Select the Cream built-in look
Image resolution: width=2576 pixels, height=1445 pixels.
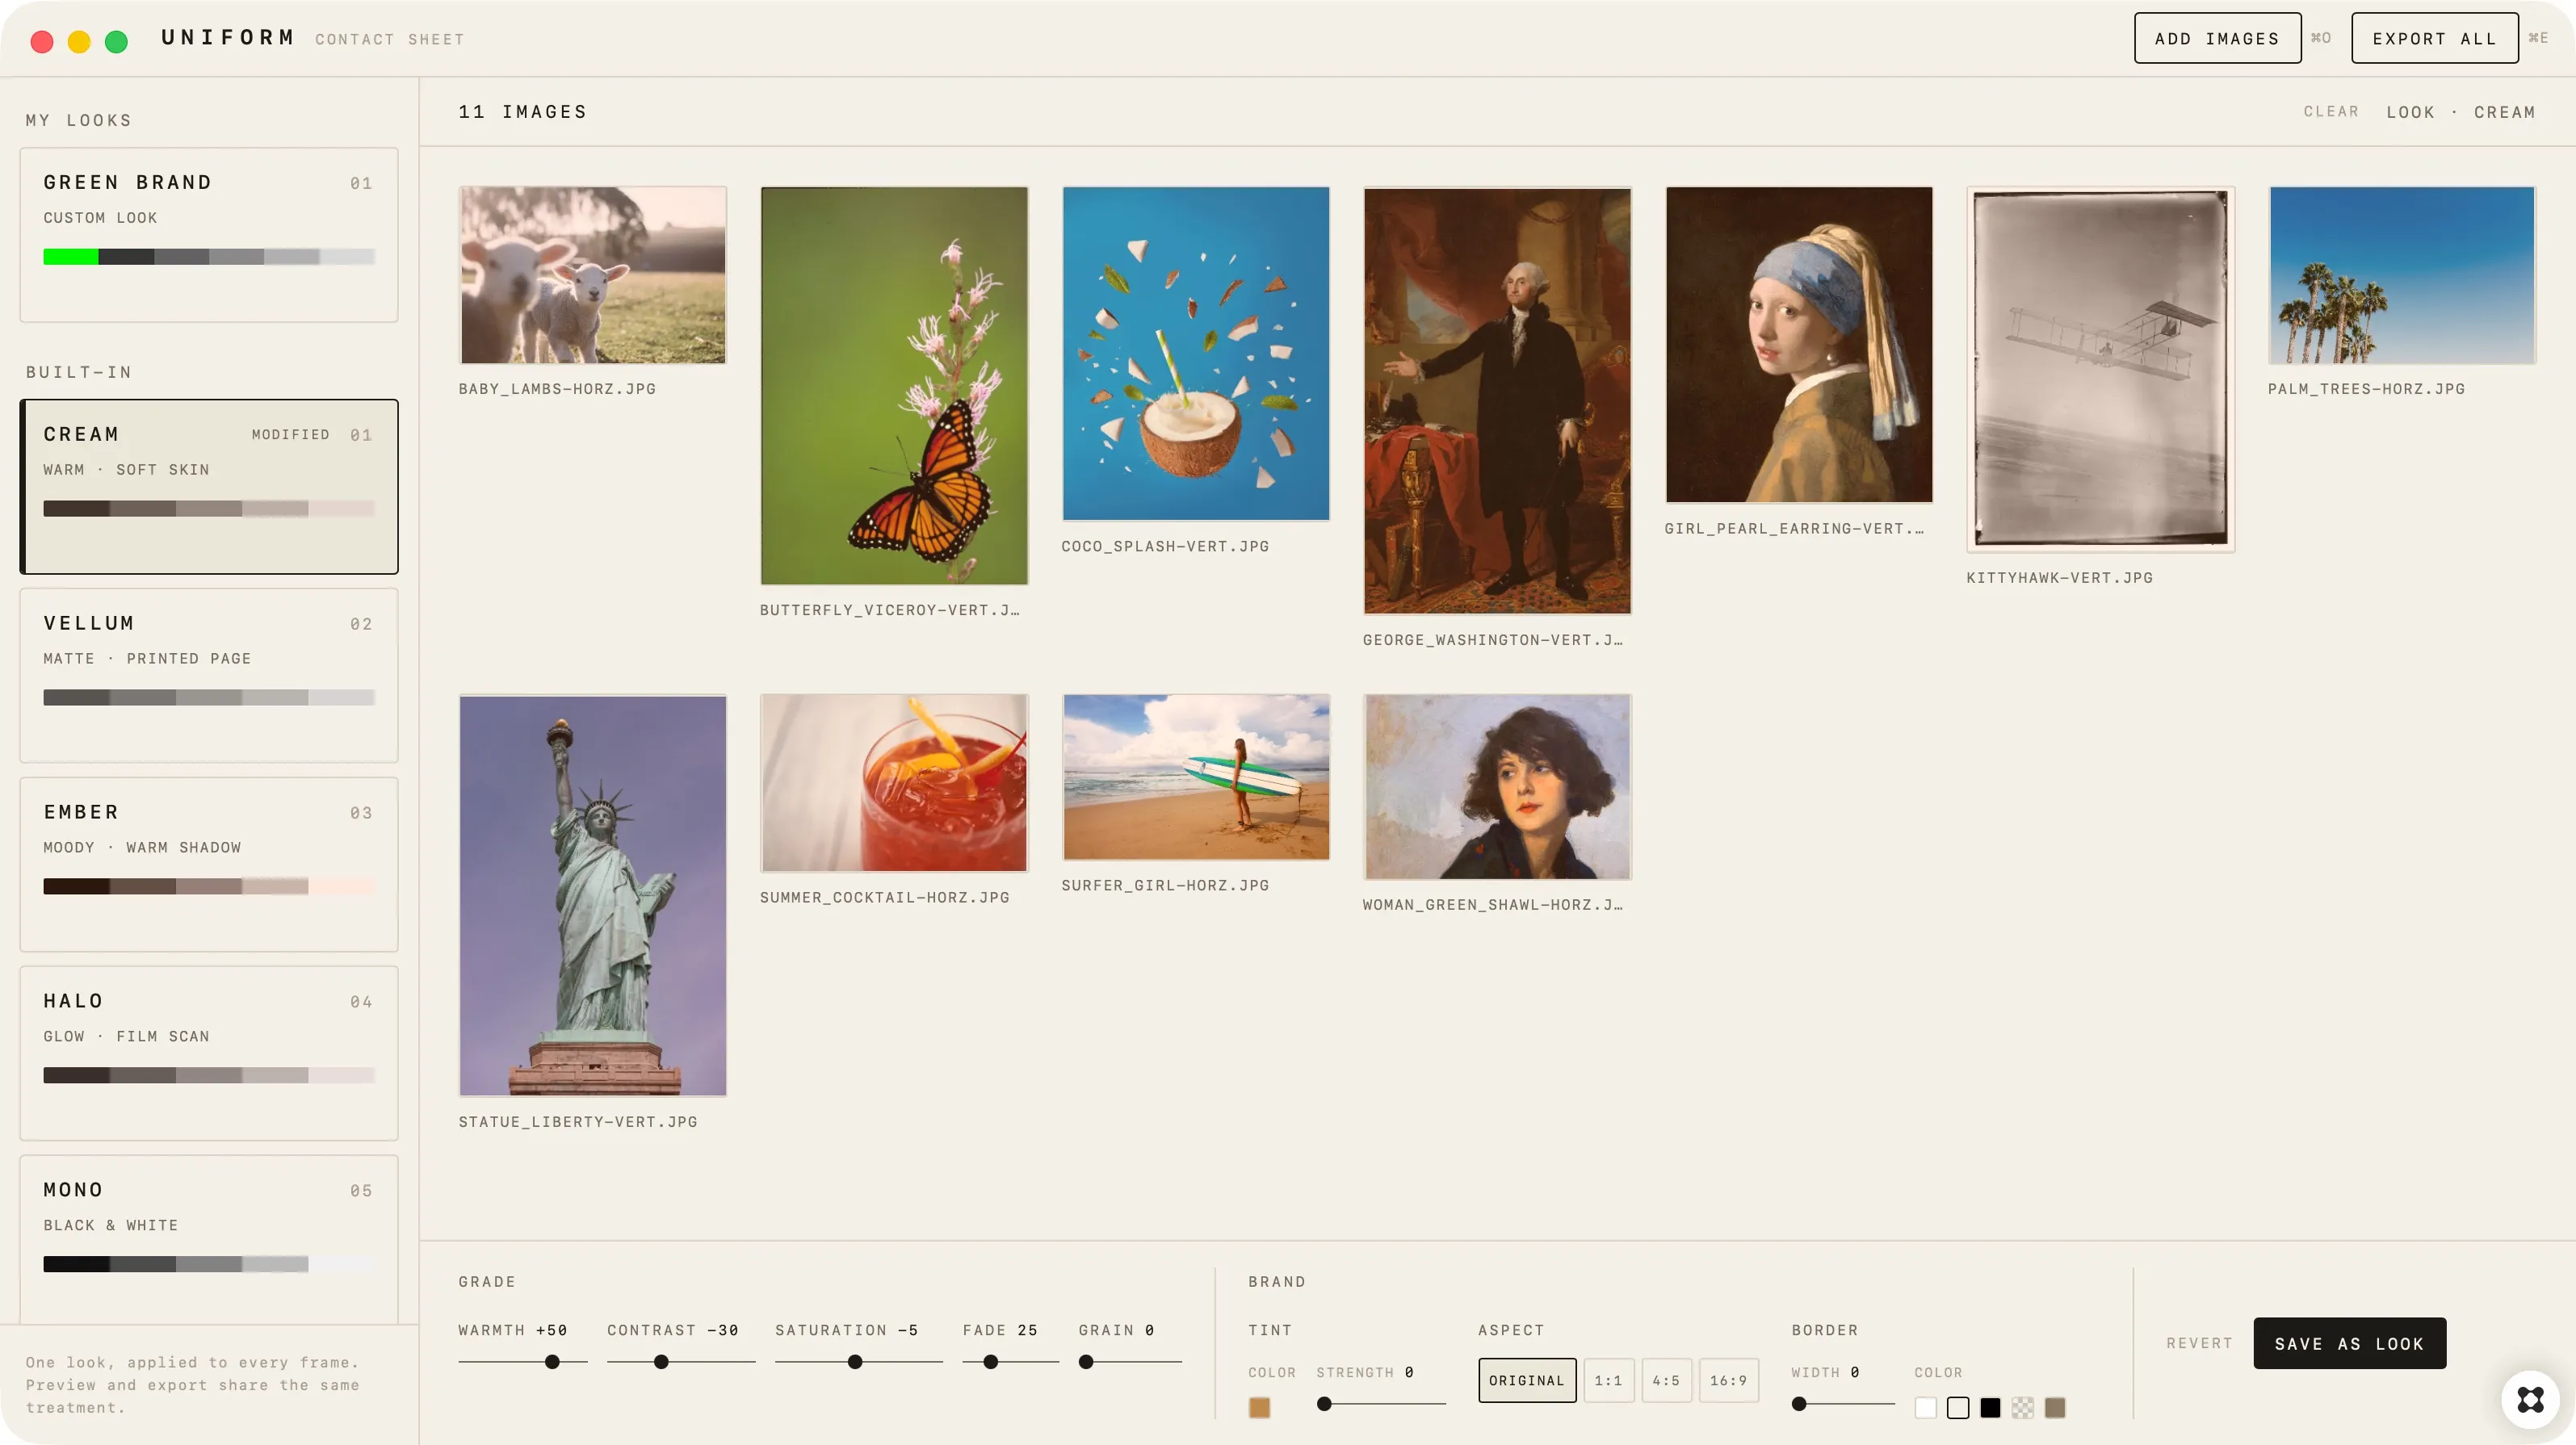coord(209,487)
